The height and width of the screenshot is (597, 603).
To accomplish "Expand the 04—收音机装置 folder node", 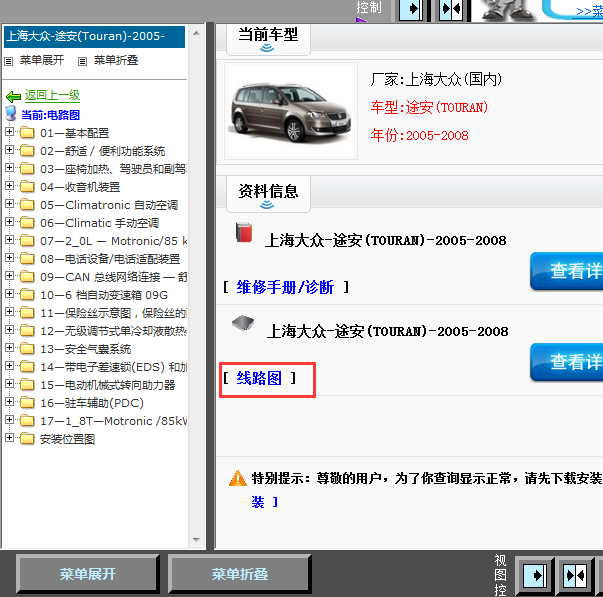I will pos(10,186).
